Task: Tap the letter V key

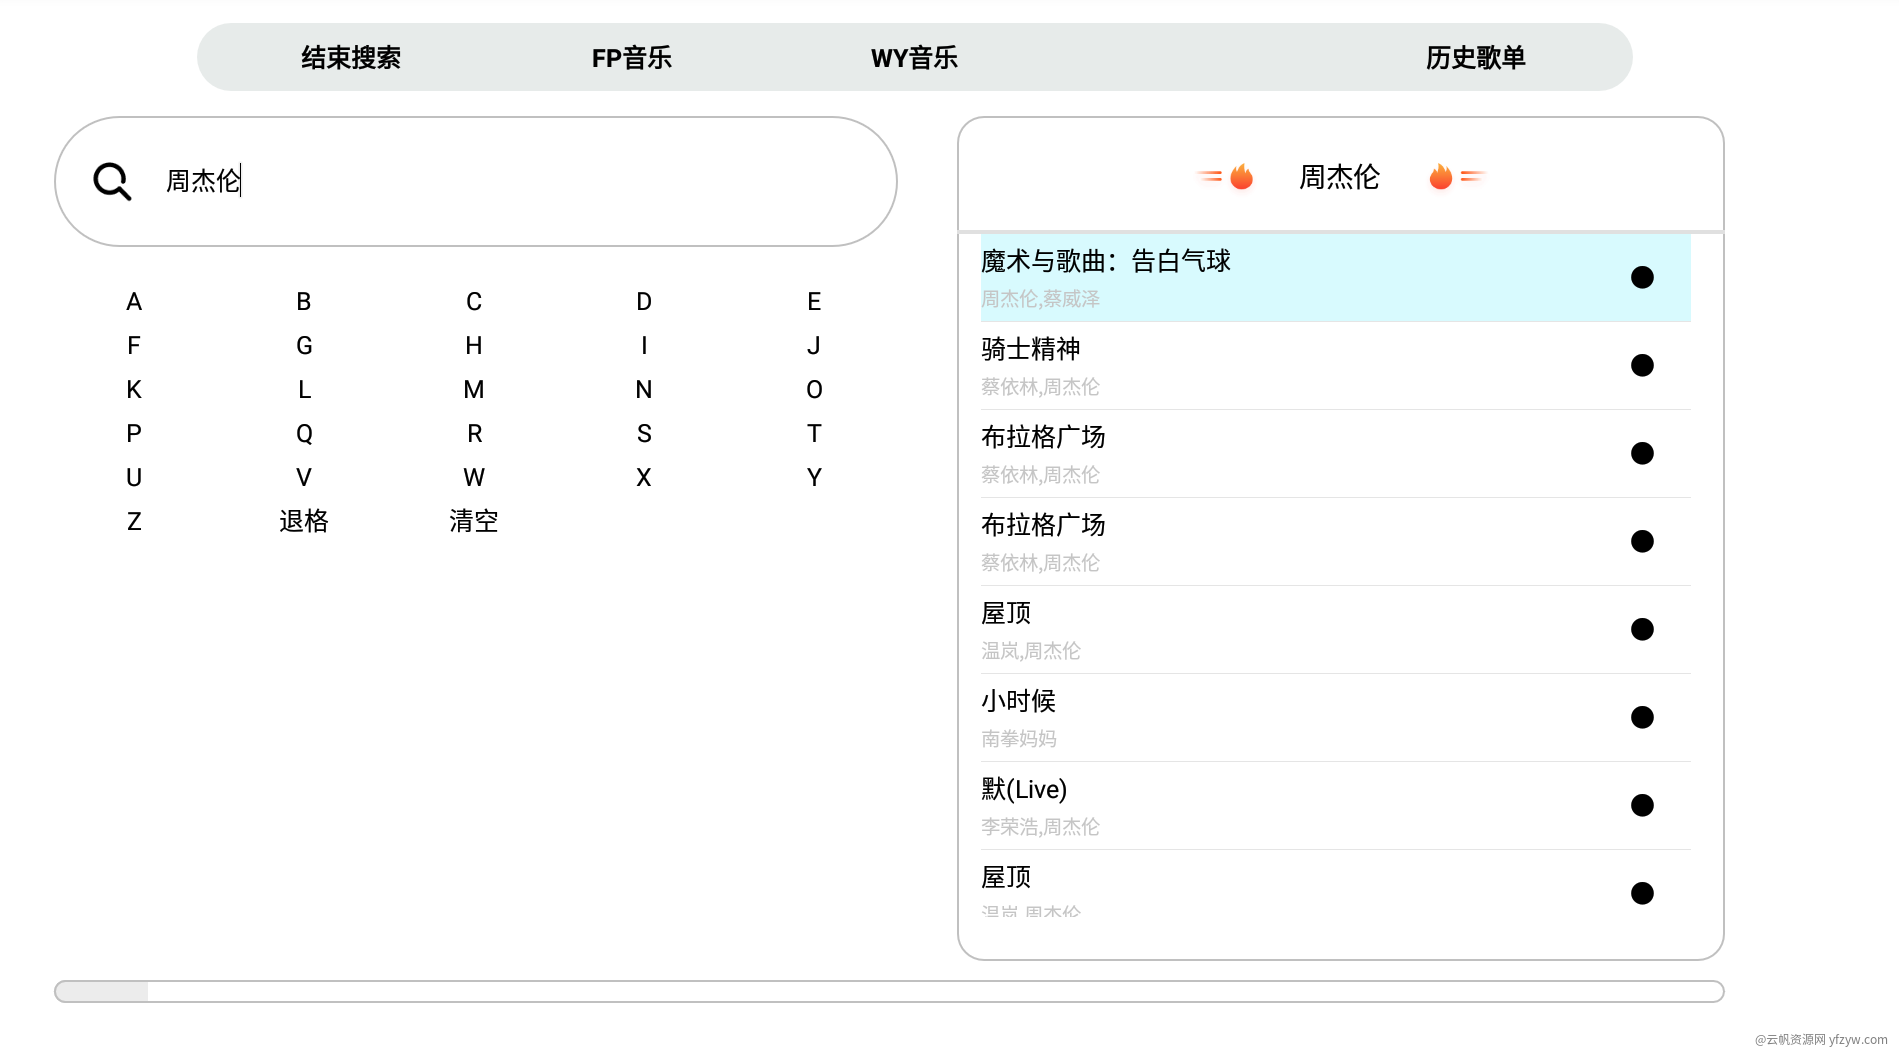Action: (304, 478)
